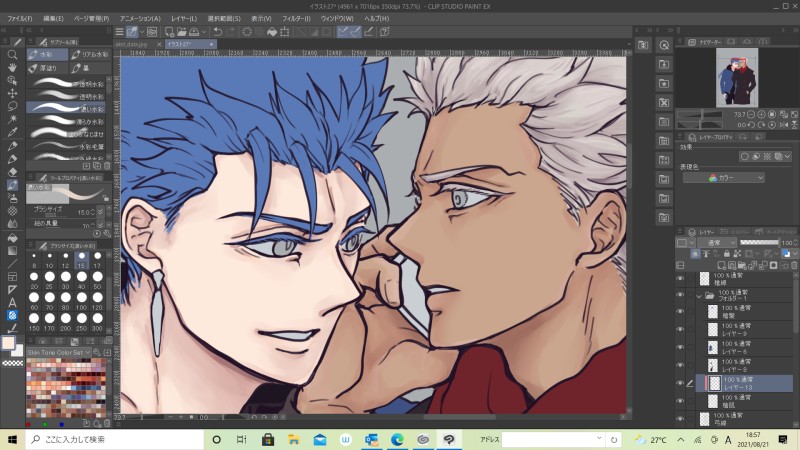Open 編集(E) menu
Screen dimensions: 800x450
[53, 18]
